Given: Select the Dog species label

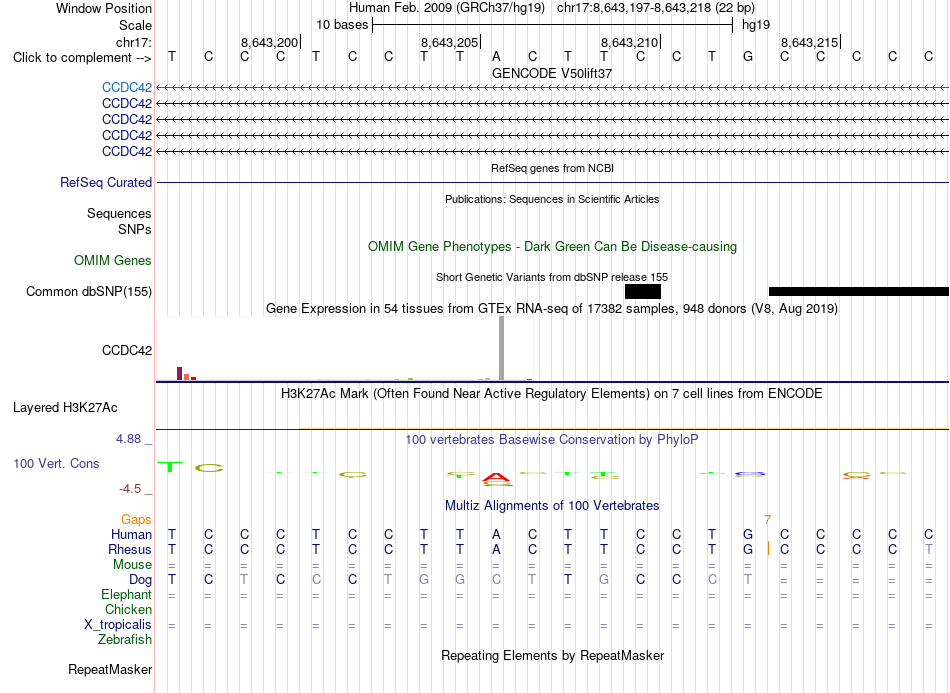Looking at the screenshot, I should [x=140, y=580].
